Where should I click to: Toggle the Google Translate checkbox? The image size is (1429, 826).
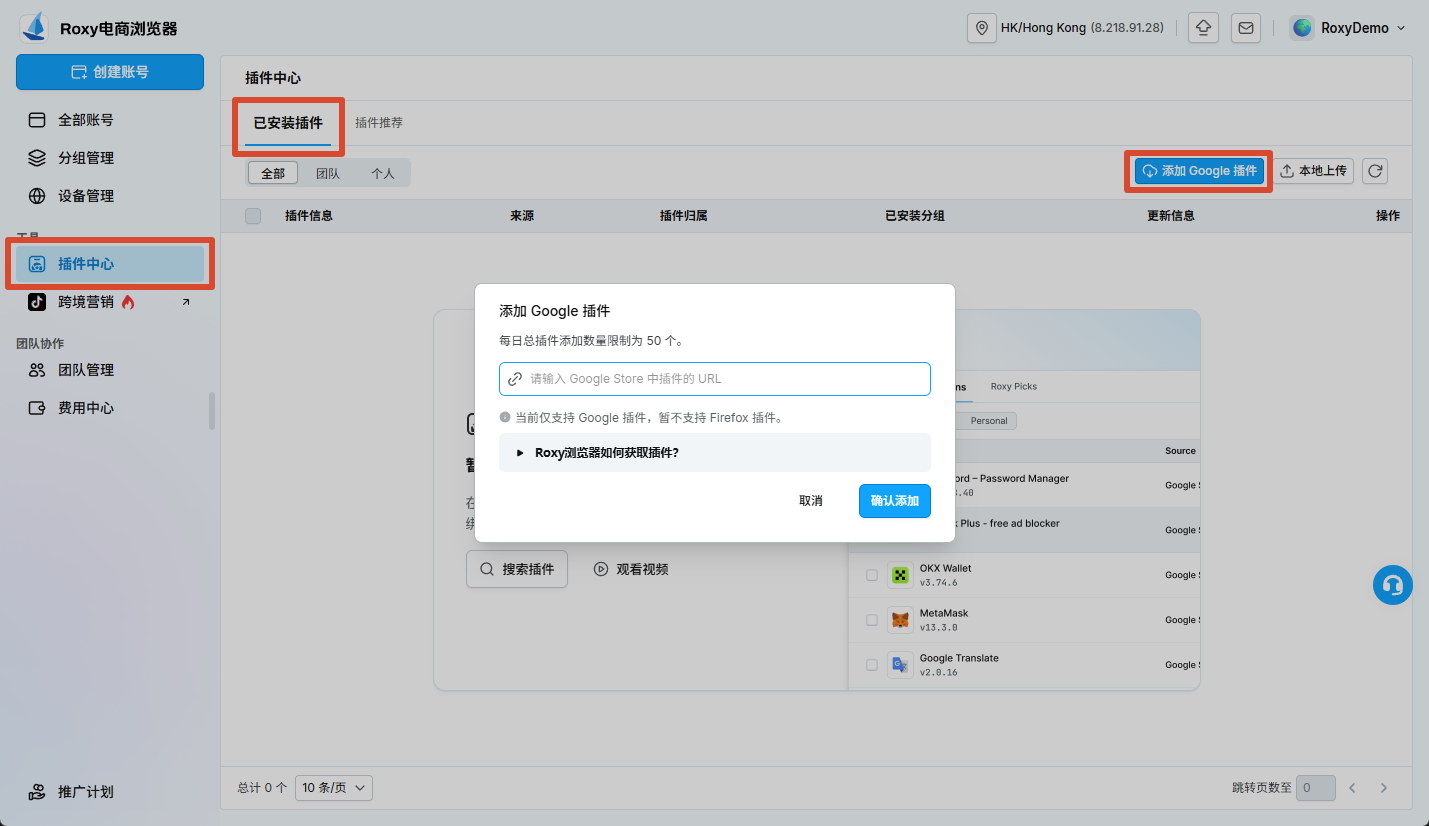click(872, 665)
